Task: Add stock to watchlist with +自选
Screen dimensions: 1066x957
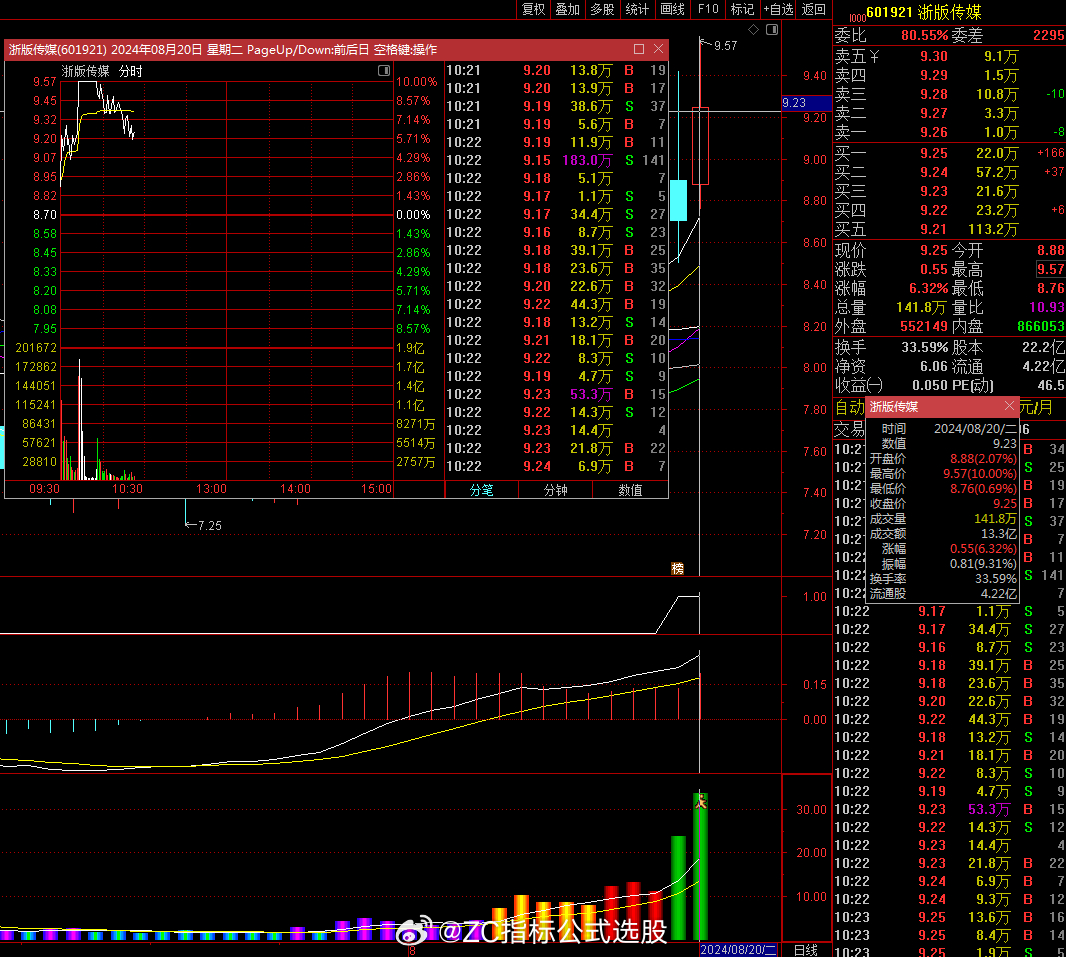Action: [x=778, y=9]
